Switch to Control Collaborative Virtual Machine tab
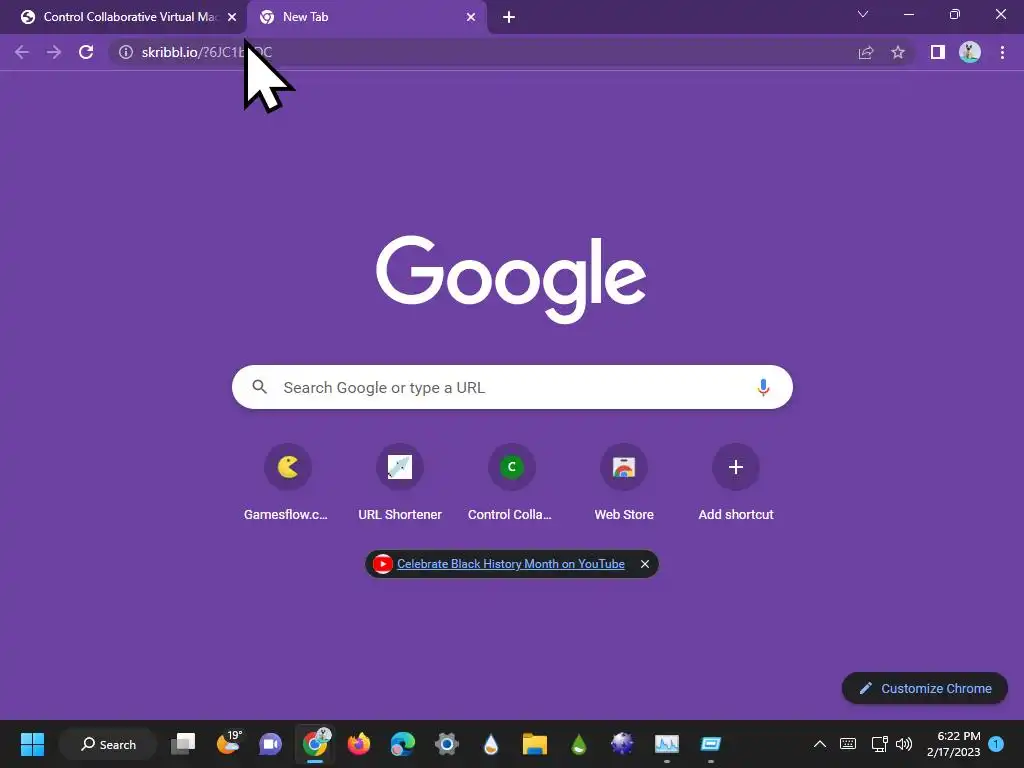Screen dimensions: 1024x768 tap(123, 17)
